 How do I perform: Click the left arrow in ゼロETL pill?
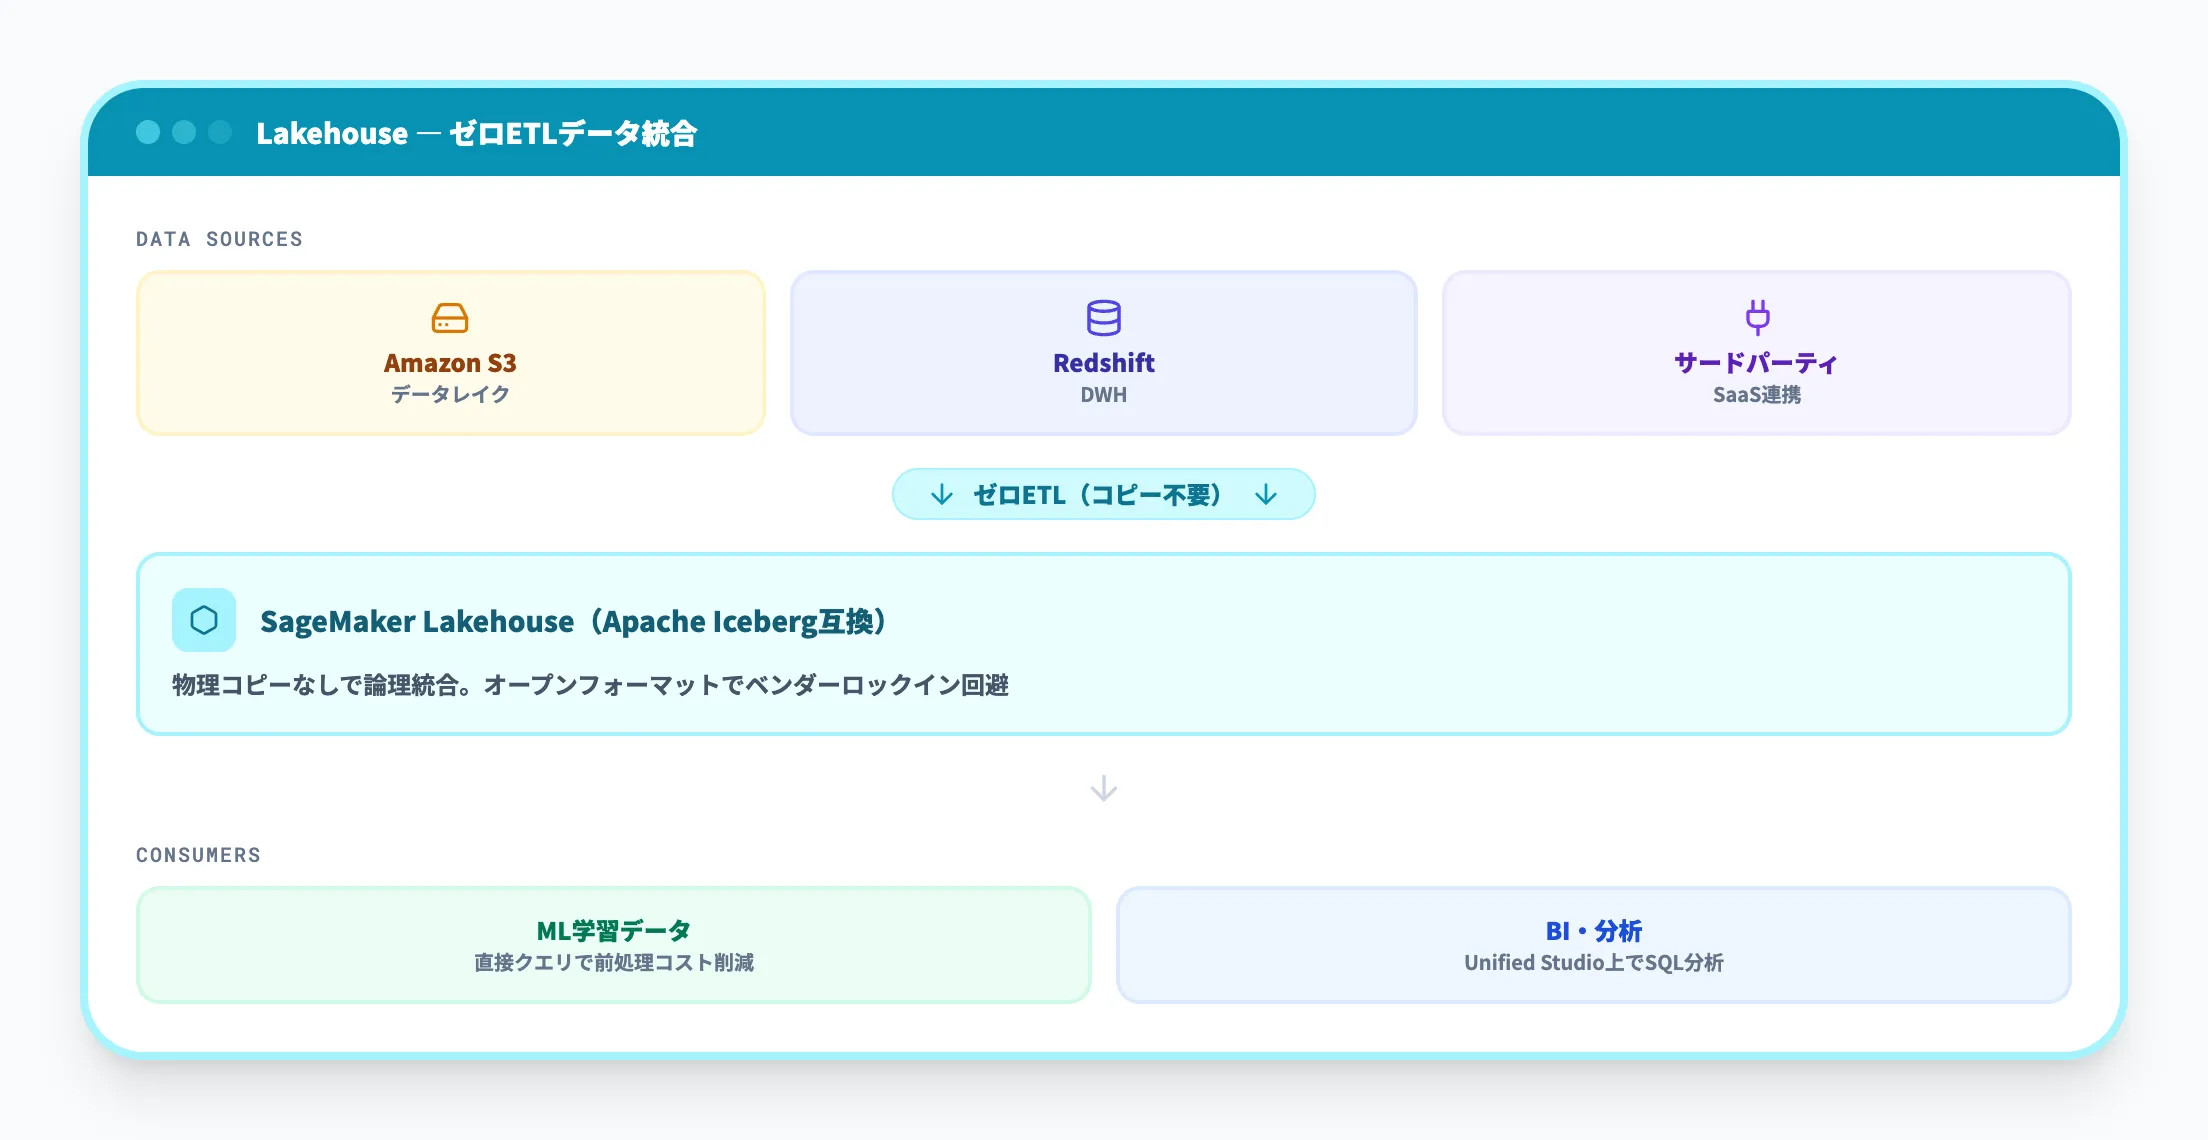pos(941,495)
